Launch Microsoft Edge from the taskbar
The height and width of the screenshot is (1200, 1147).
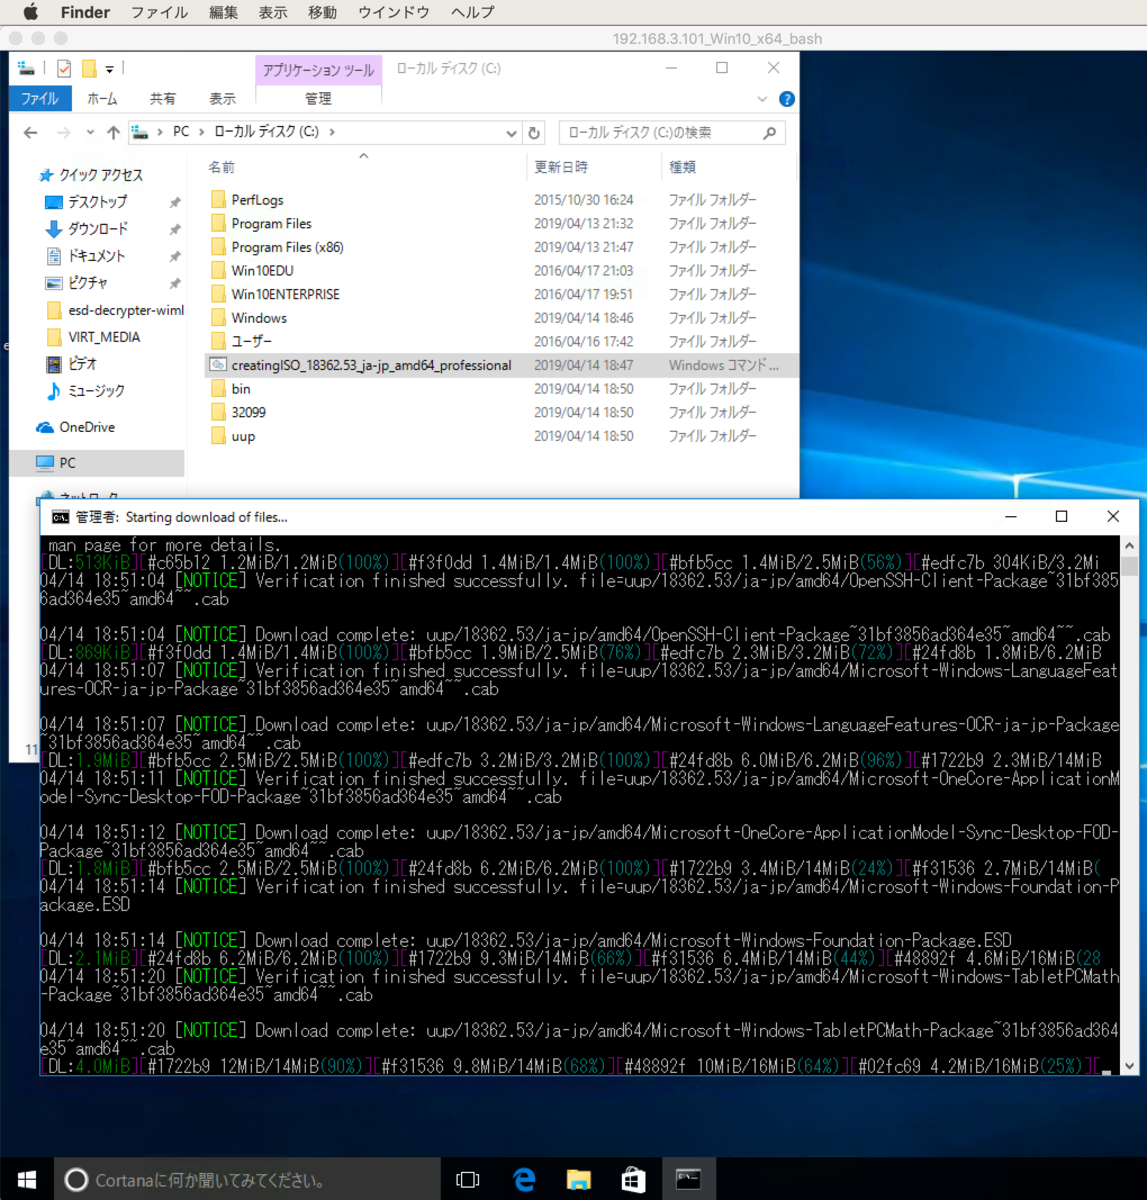click(x=524, y=1180)
